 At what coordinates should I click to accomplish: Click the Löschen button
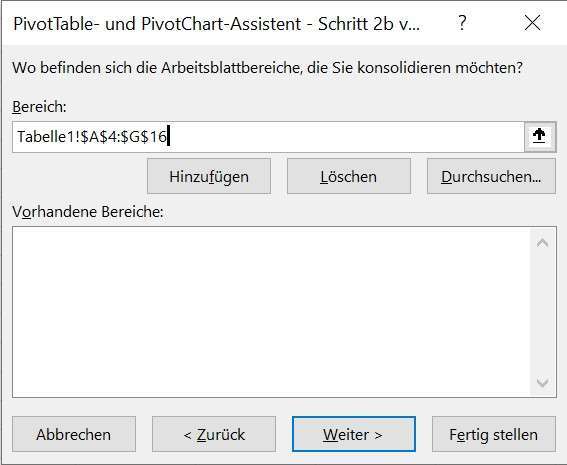point(349,176)
